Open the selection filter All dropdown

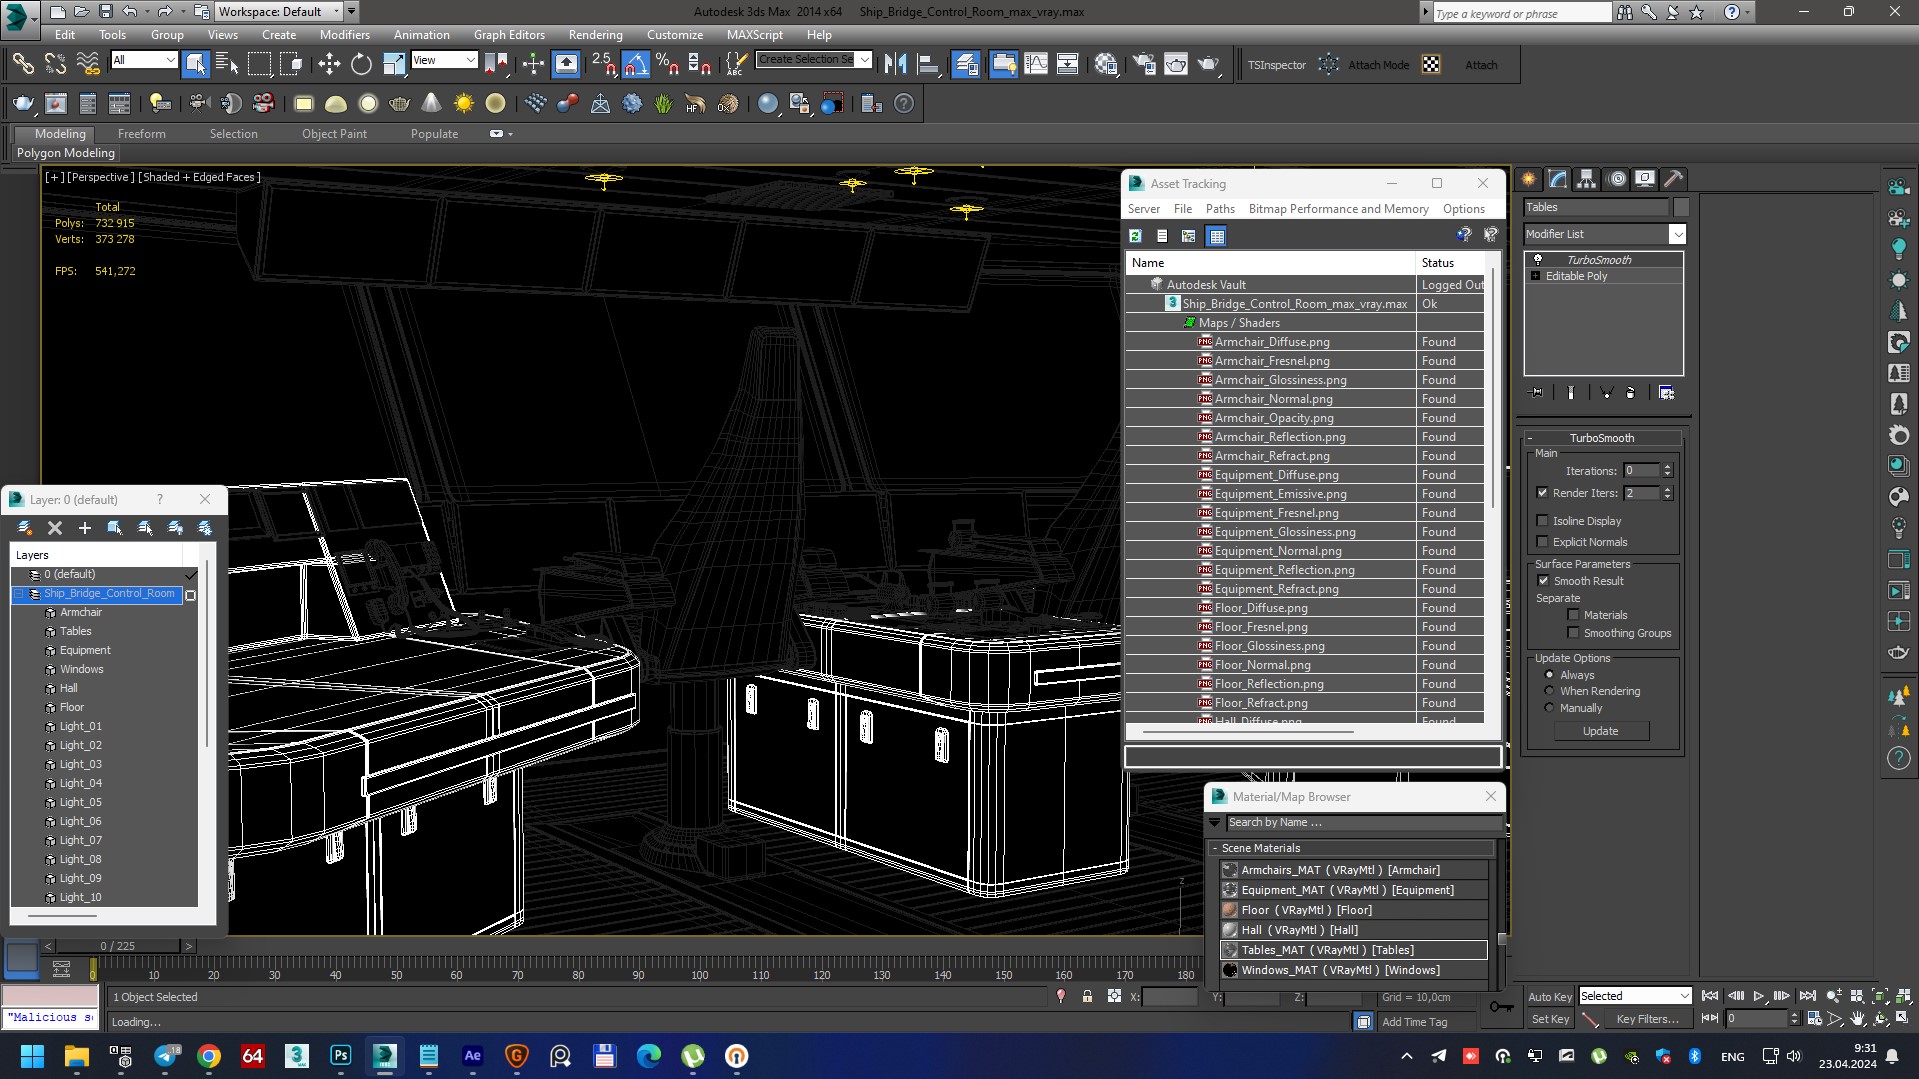[144, 60]
